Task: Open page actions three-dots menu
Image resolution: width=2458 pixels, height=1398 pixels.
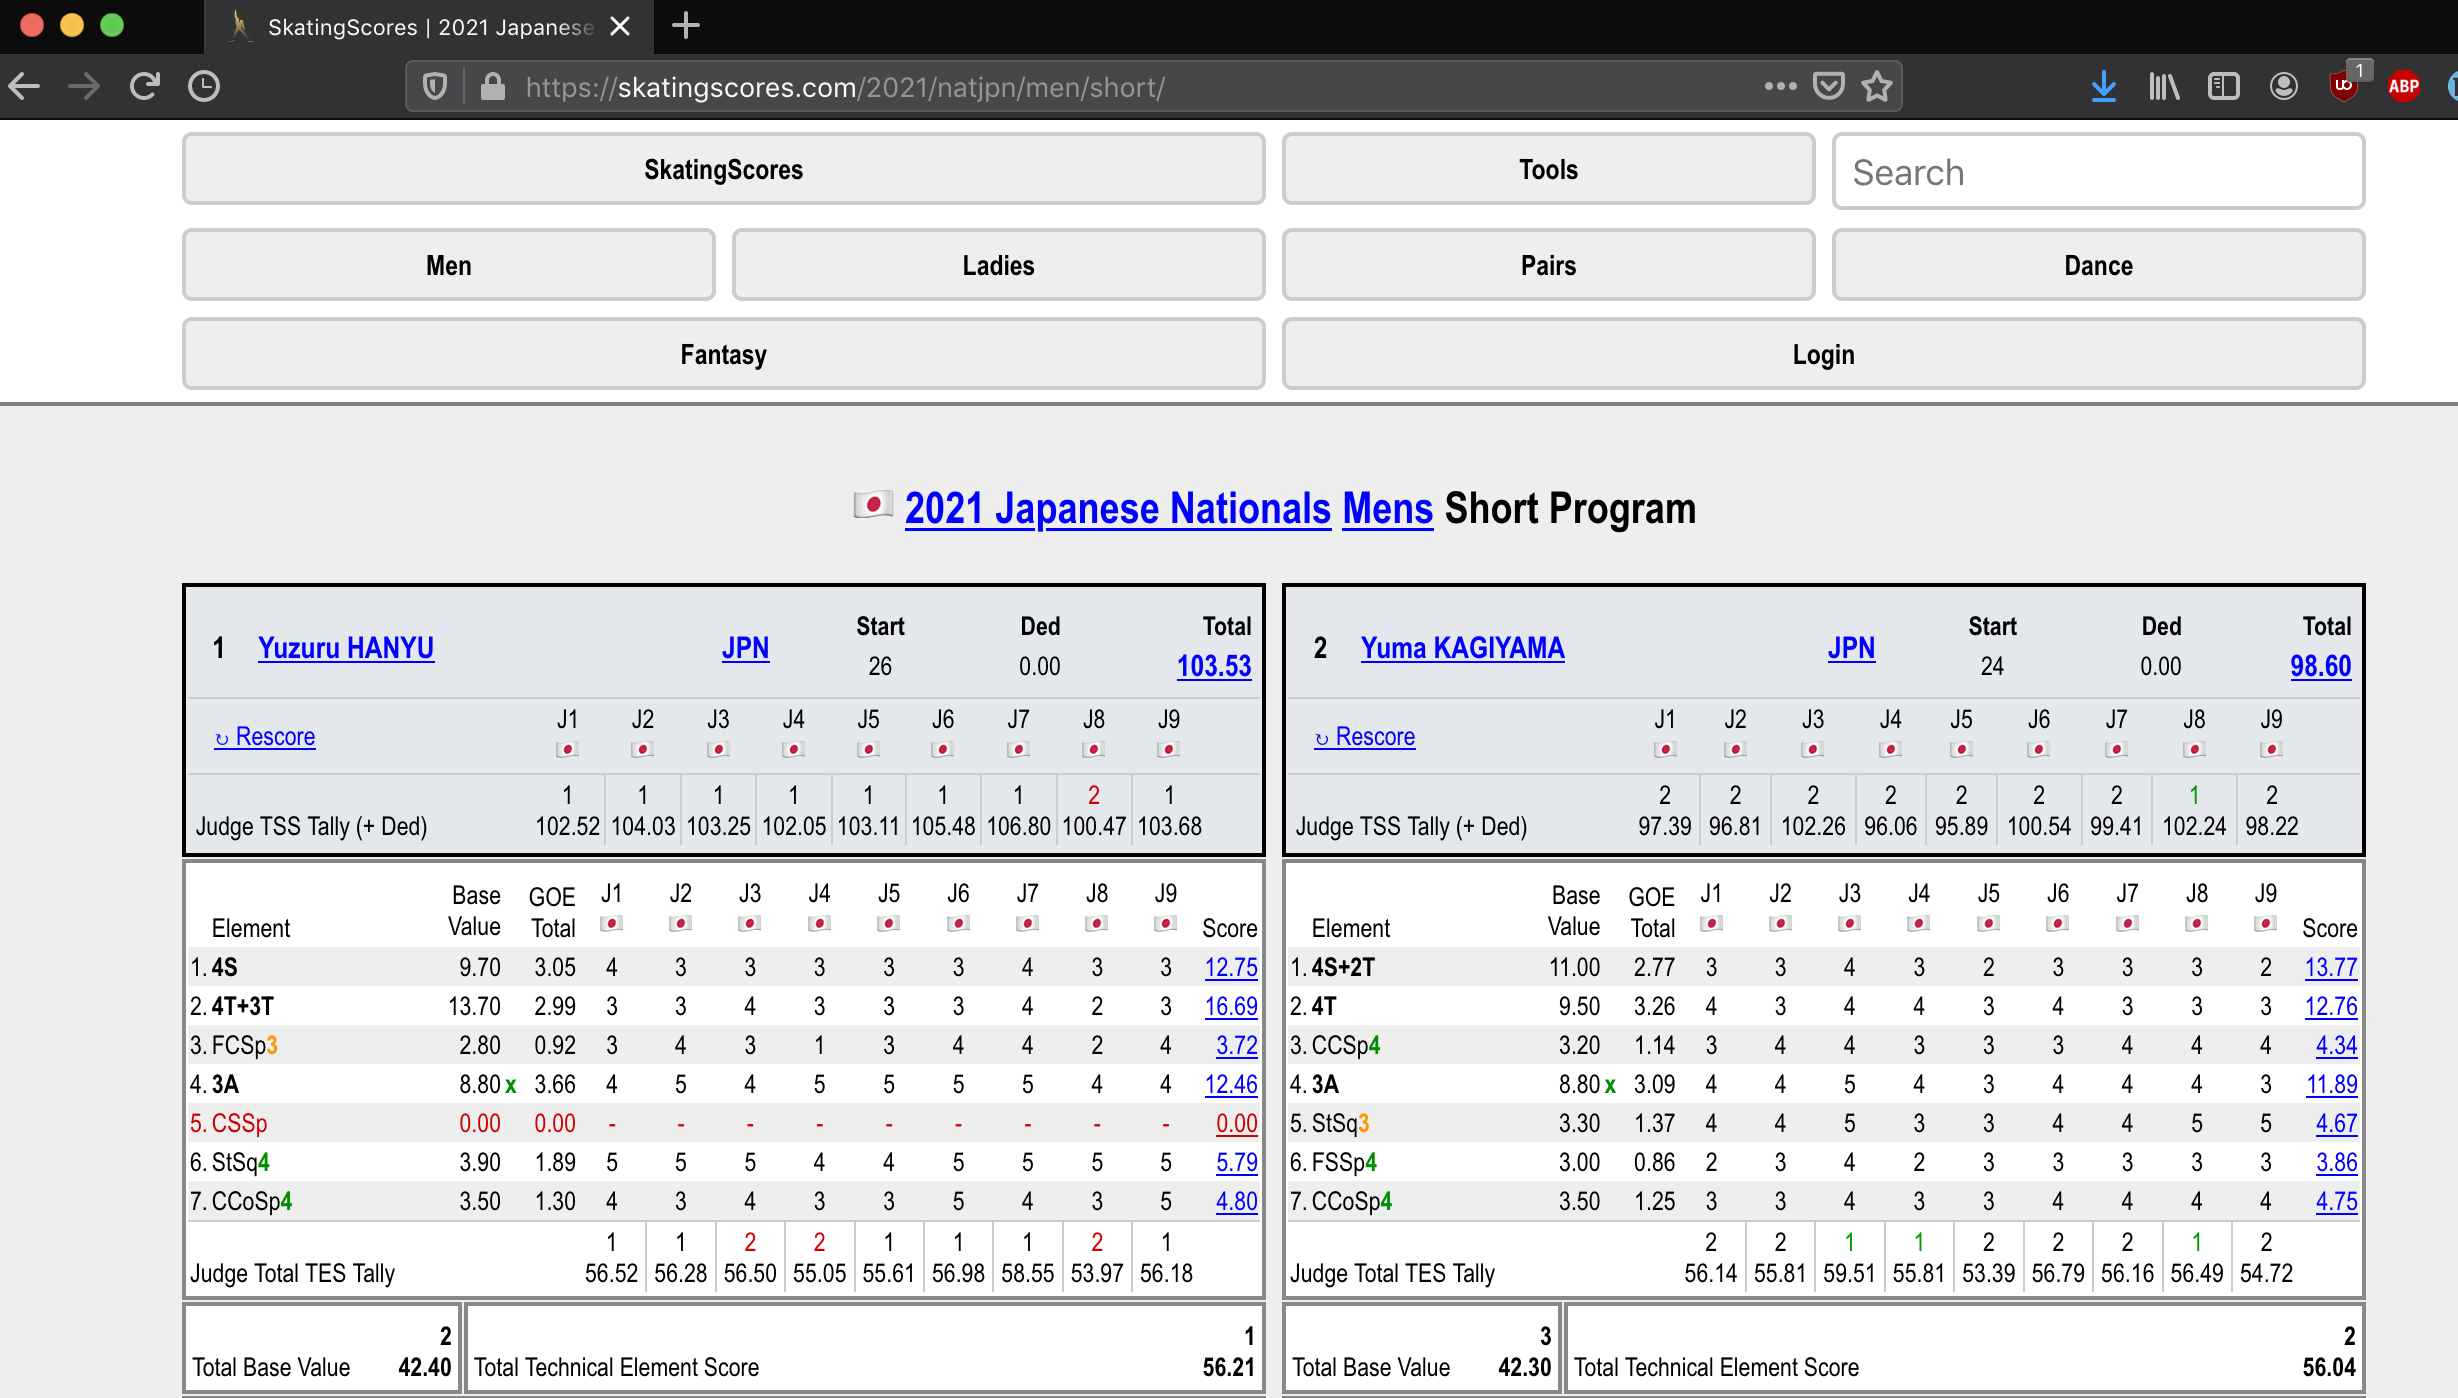Action: point(1780,87)
